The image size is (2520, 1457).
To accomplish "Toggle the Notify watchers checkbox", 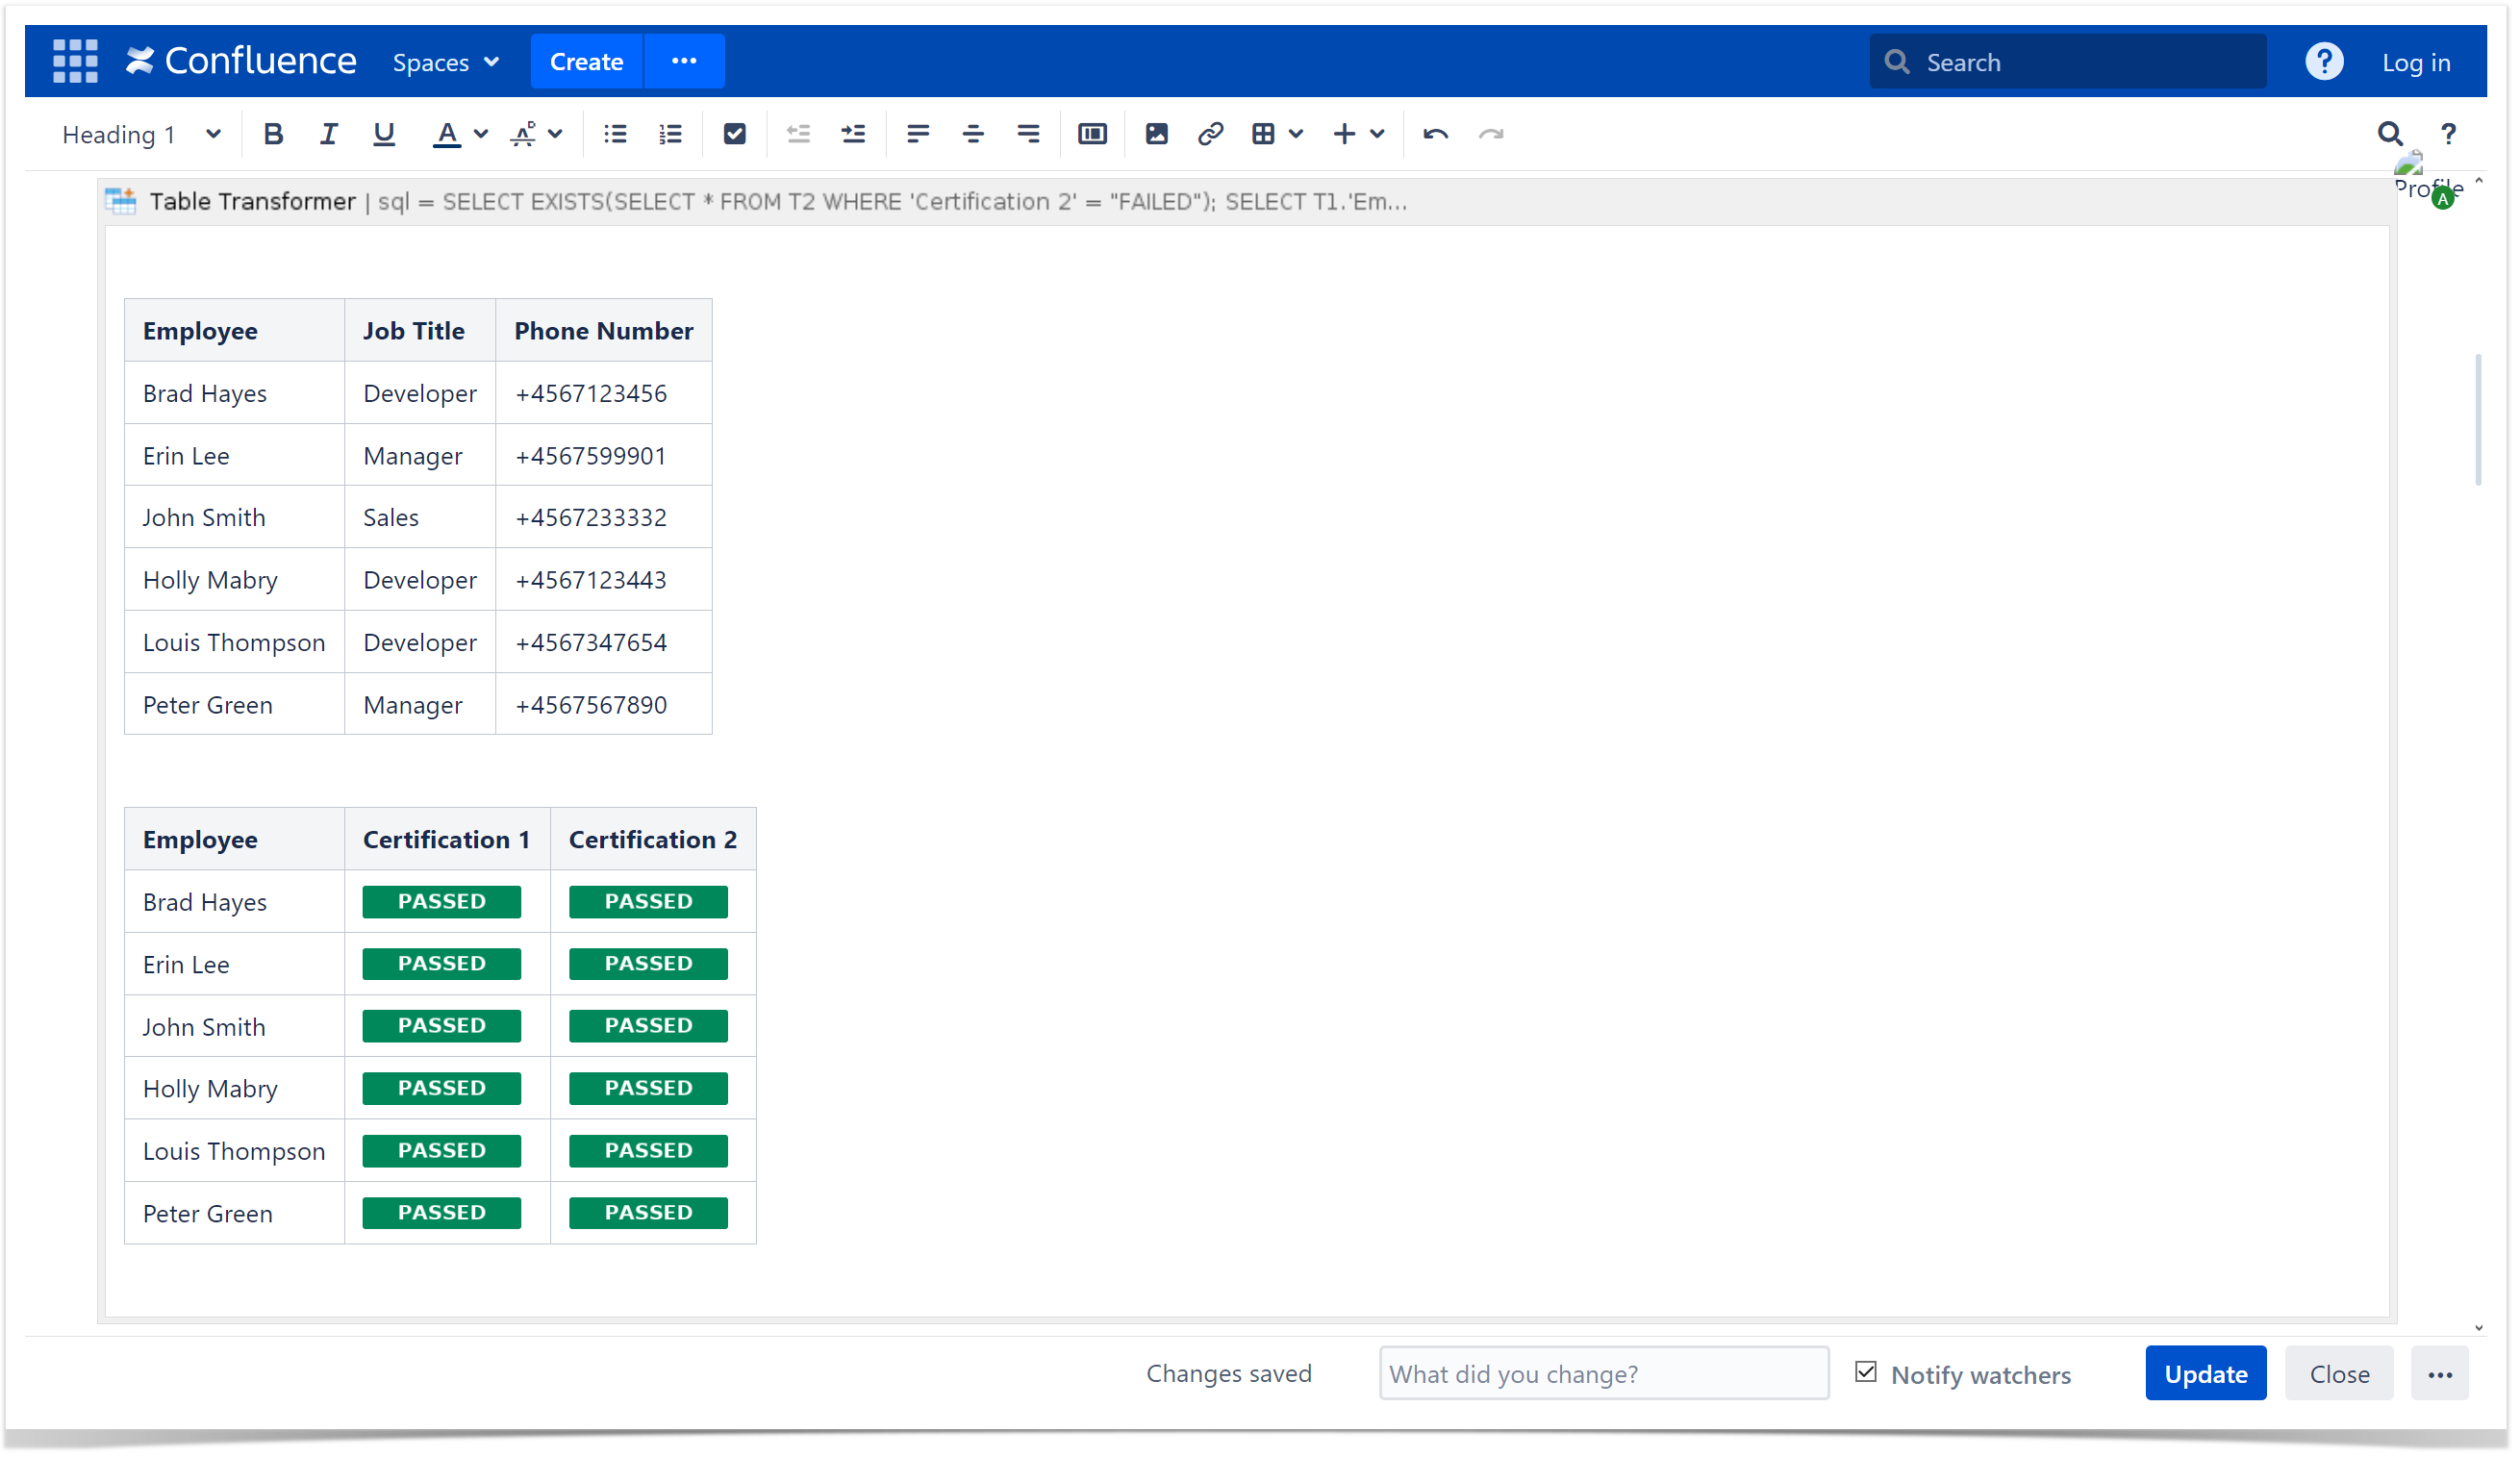I will tap(1865, 1372).
